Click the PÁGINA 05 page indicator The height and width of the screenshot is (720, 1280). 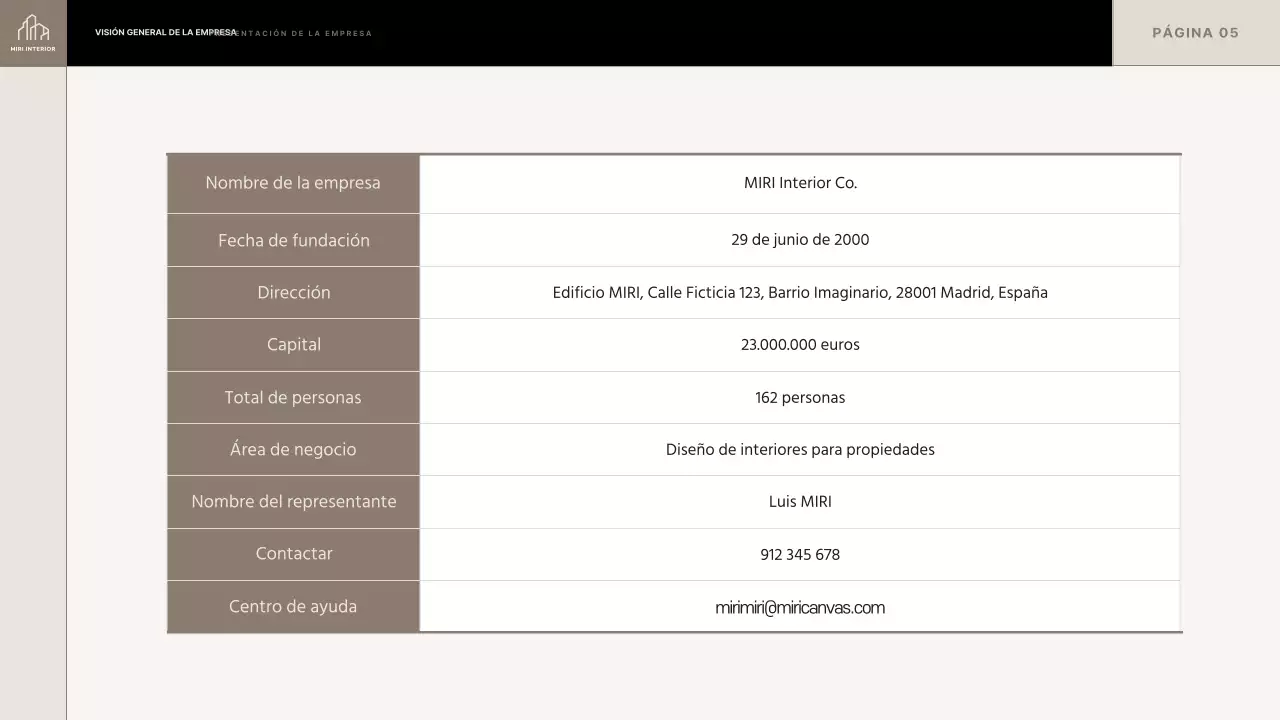pos(1194,32)
